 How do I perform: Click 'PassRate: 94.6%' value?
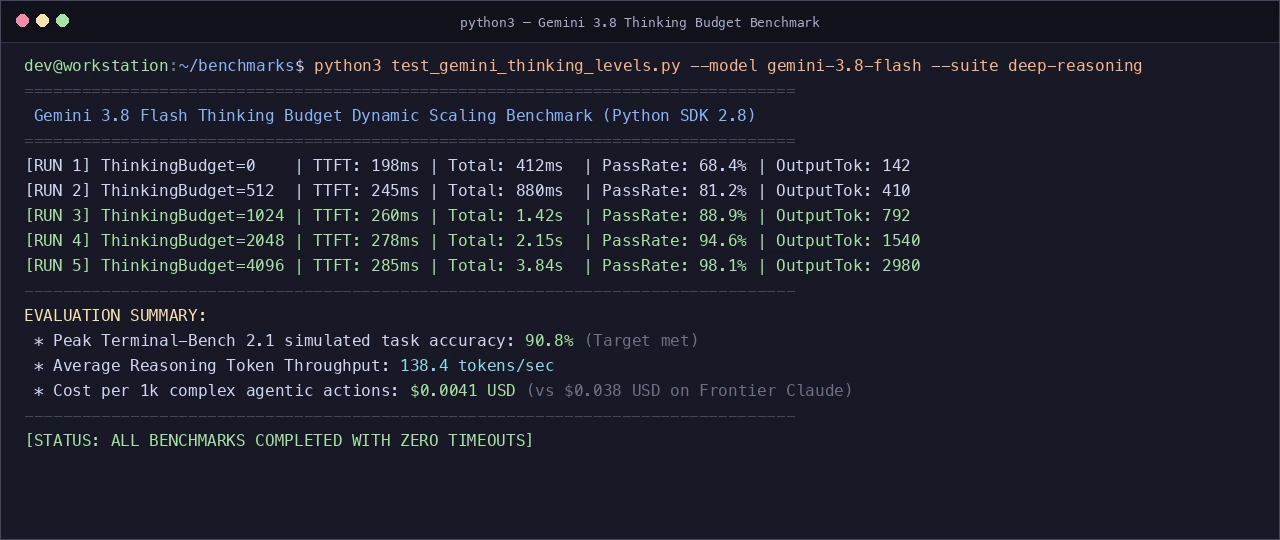(x=675, y=241)
